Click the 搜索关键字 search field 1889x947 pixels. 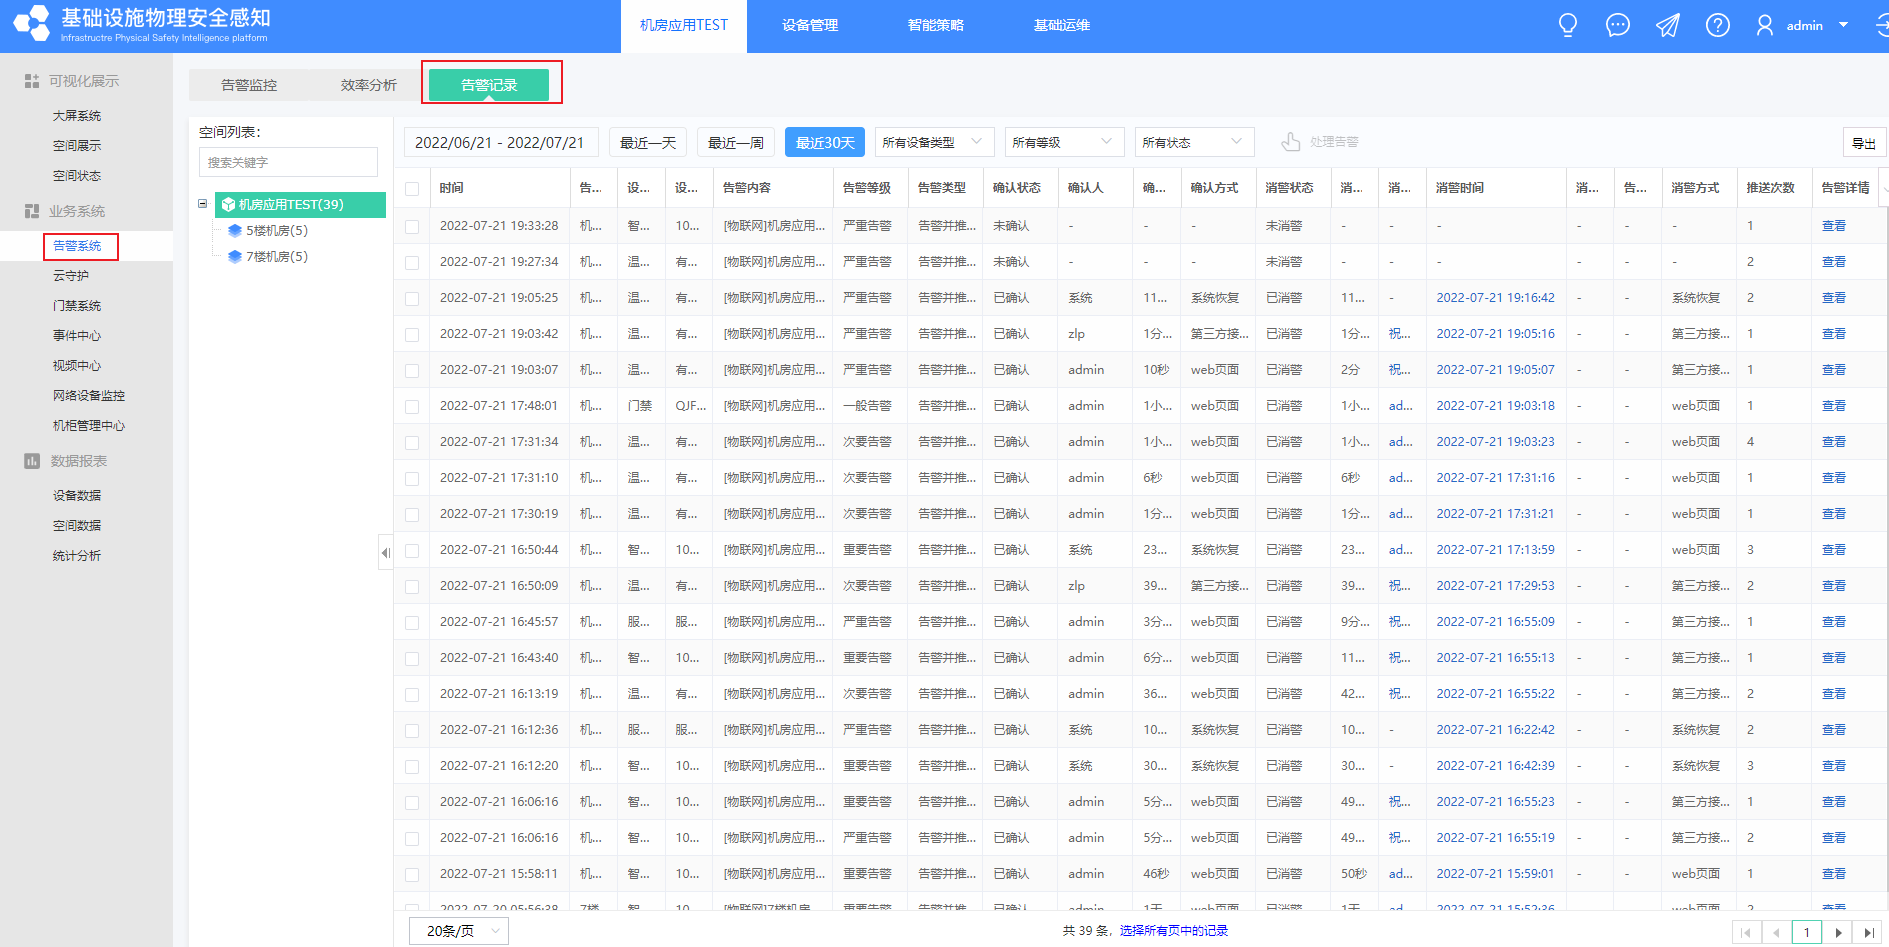(x=288, y=162)
